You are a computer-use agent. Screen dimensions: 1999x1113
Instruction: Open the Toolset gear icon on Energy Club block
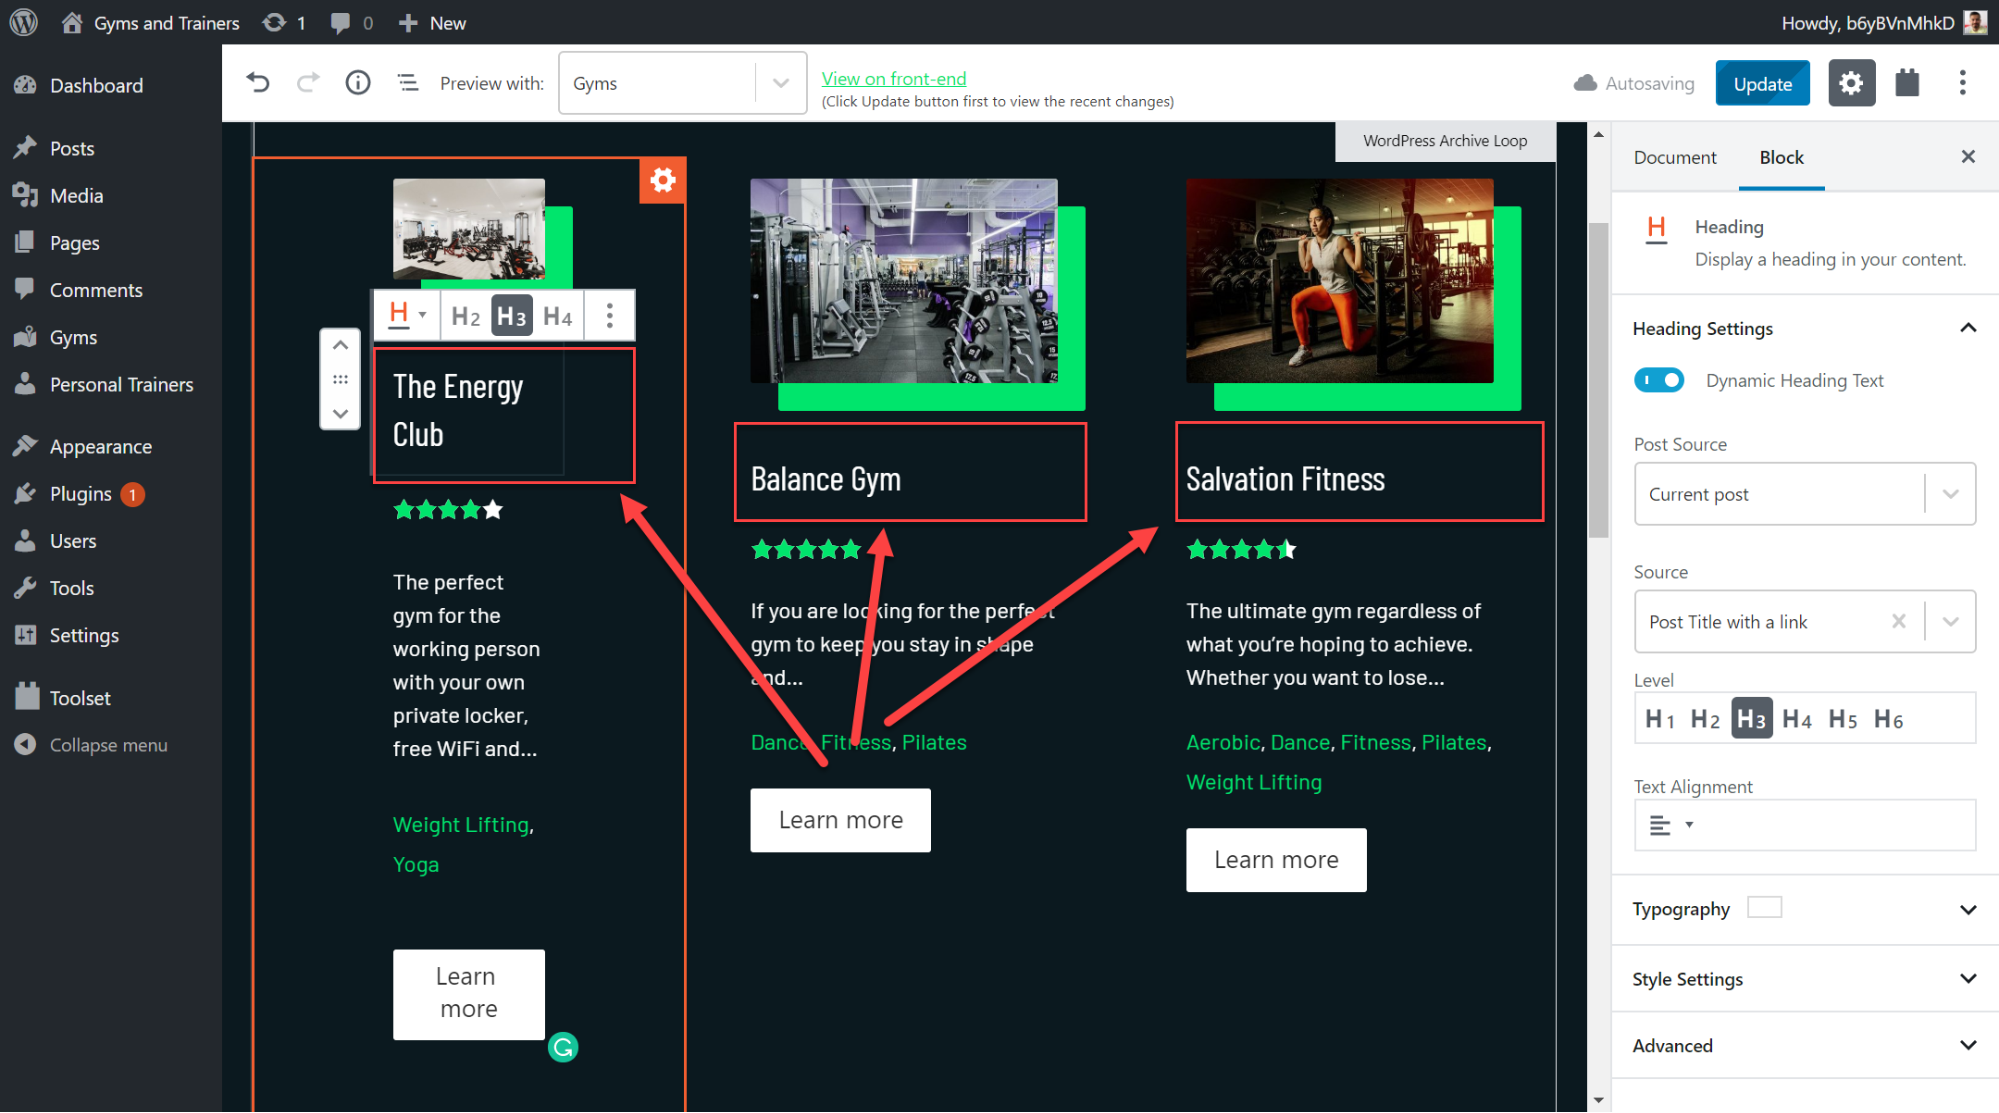point(662,180)
